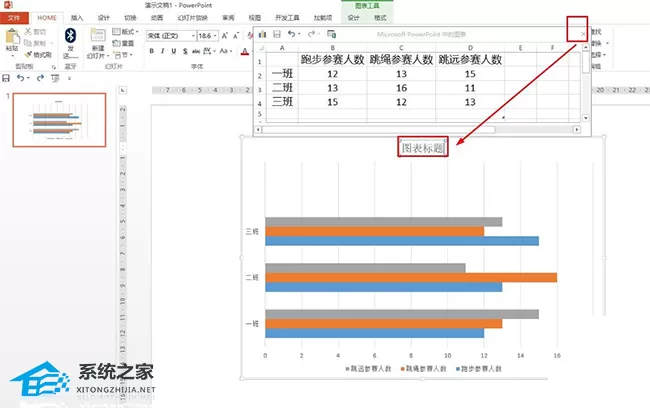Screen dimensions: 650x408
Task: Open the slide Layout dropdown
Action: click(x=126, y=32)
